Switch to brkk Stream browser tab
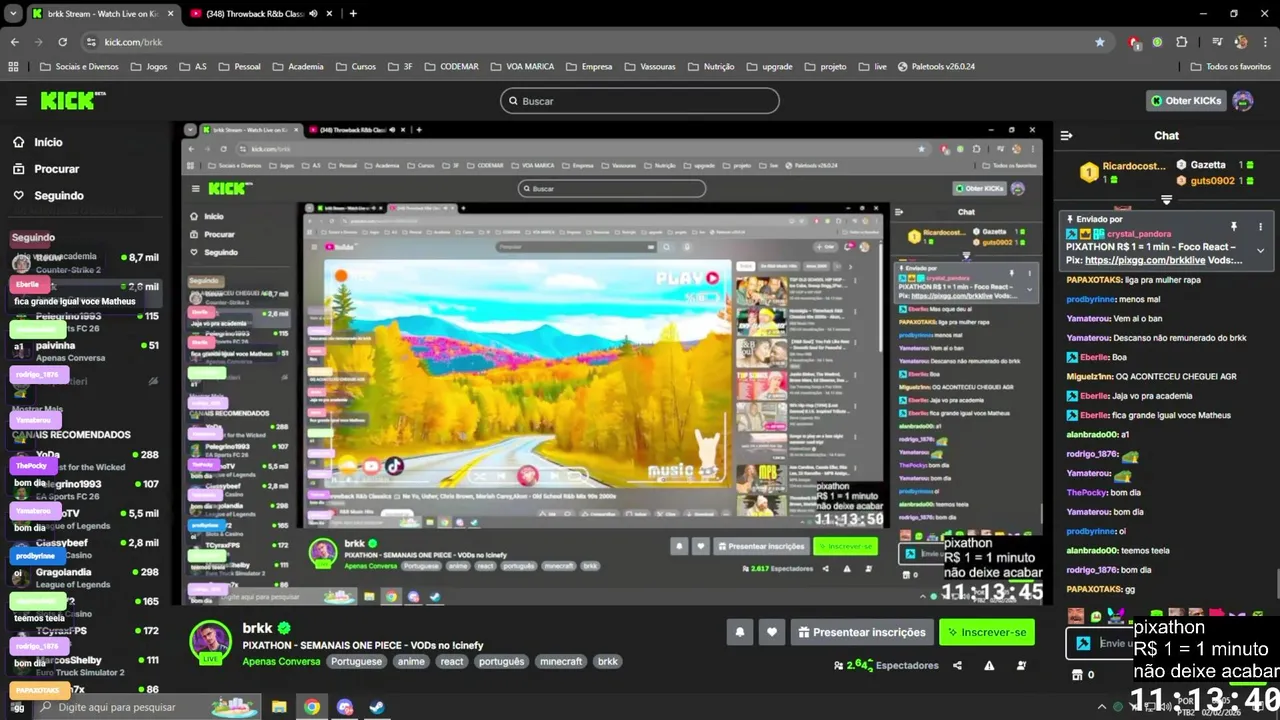This screenshot has height=720, width=1280. click(101, 14)
